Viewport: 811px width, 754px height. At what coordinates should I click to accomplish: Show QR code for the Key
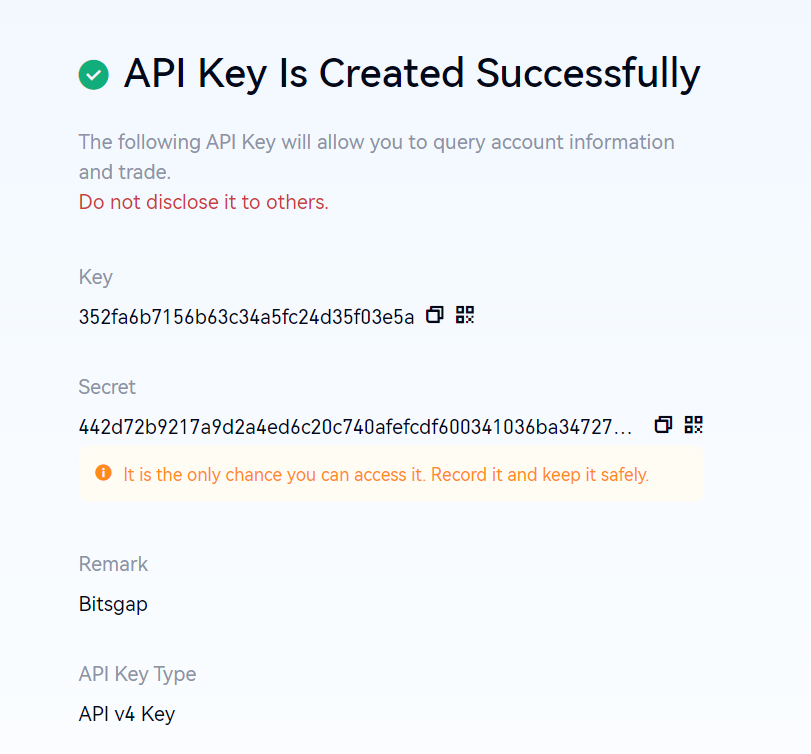coord(465,315)
